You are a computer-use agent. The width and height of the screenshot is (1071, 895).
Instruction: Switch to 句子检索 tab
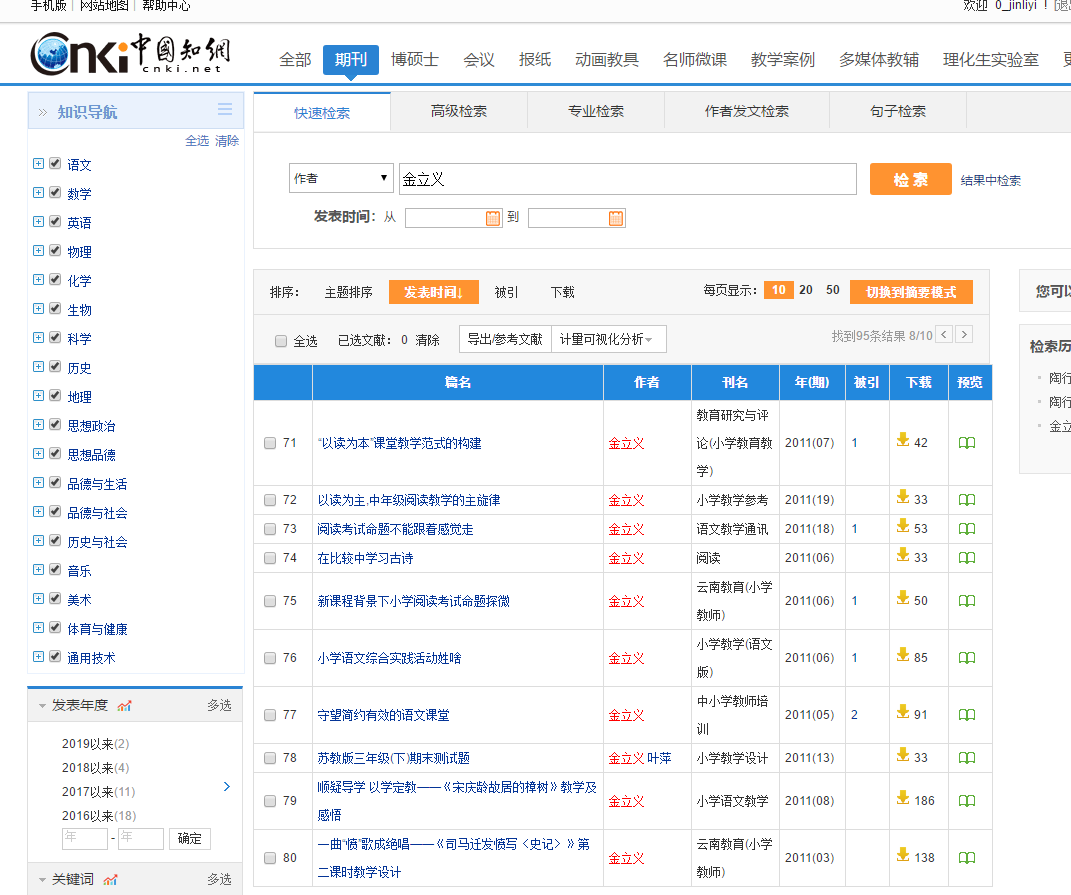898,111
